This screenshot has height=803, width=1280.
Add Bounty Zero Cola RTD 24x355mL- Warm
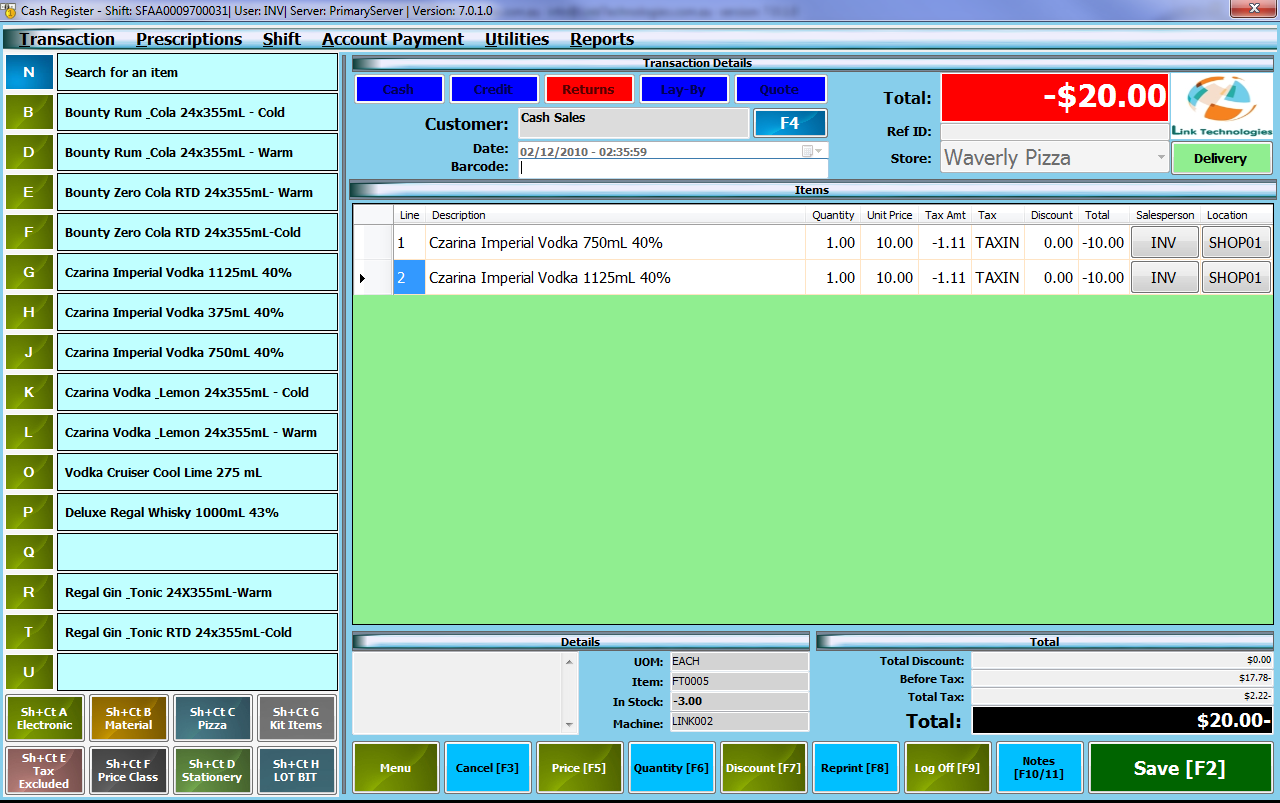197,192
